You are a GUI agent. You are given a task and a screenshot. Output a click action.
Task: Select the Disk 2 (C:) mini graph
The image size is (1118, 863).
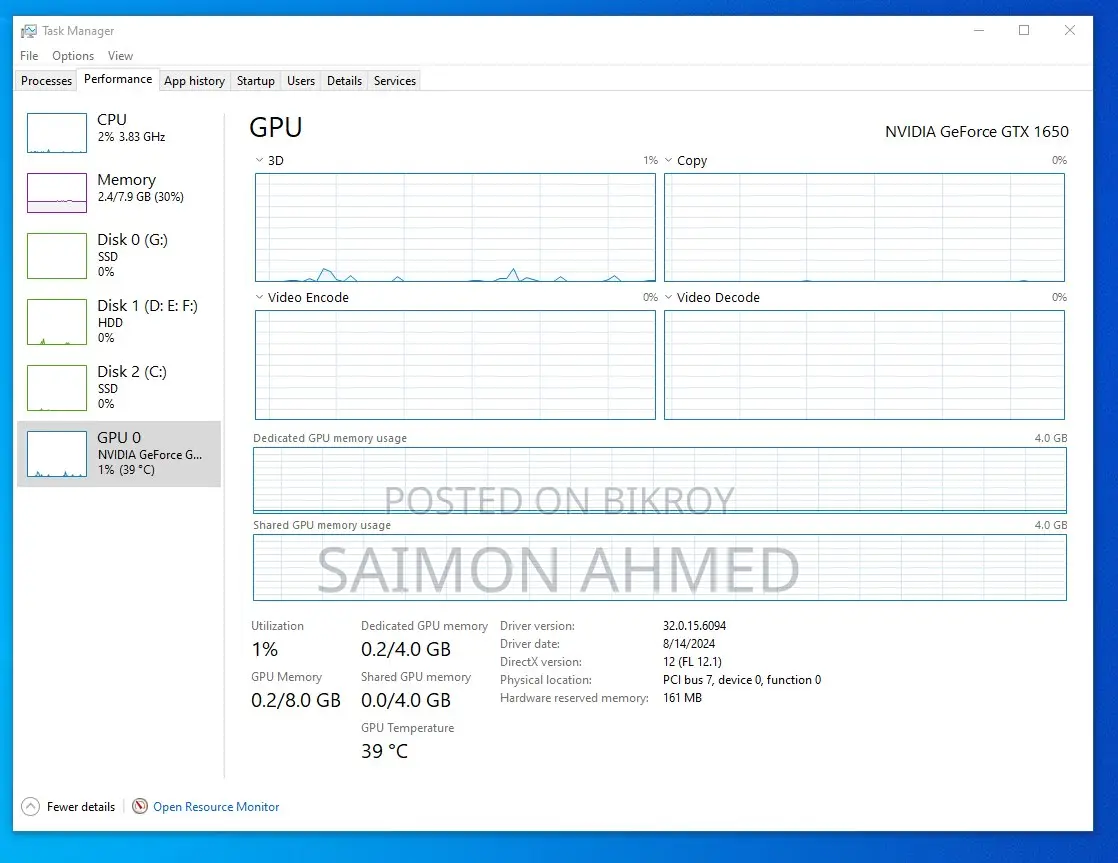[57, 388]
